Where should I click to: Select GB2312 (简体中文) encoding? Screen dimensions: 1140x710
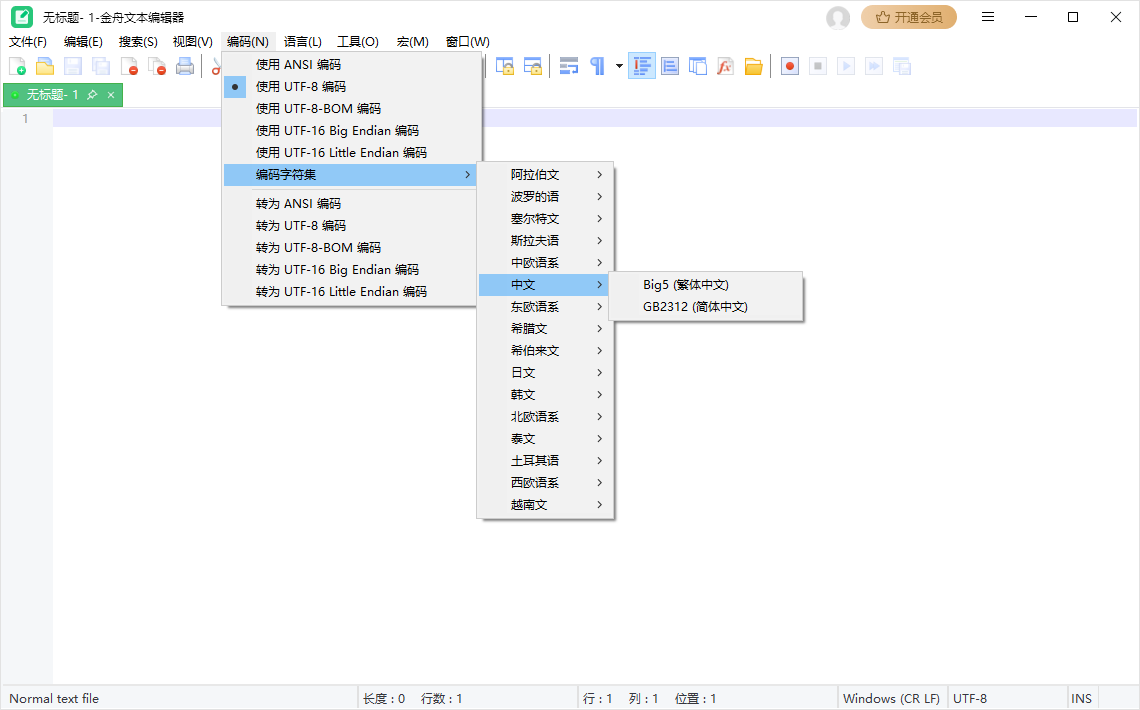pyautogui.click(x=705, y=307)
